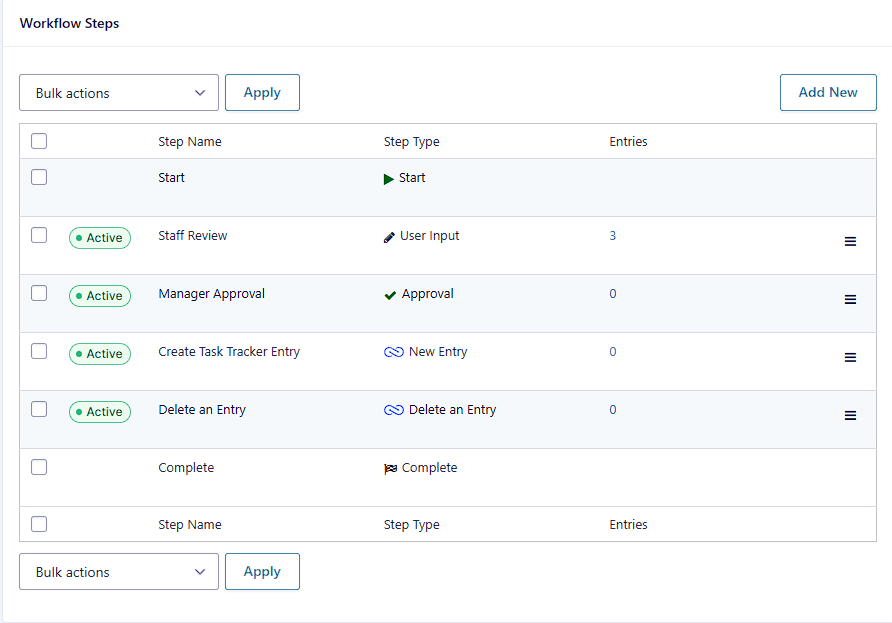Select the checkmark icon for Approval step type
This screenshot has width=892, height=623.
[x=389, y=293]
